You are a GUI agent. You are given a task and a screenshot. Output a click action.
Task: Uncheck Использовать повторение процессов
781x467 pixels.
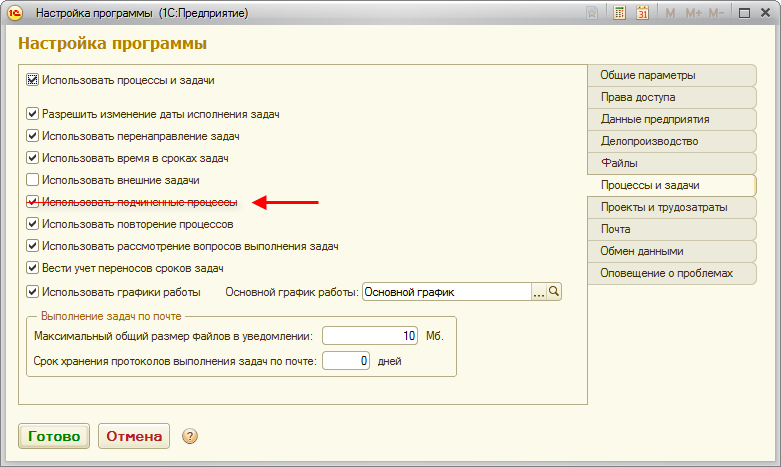coord(32,224)
